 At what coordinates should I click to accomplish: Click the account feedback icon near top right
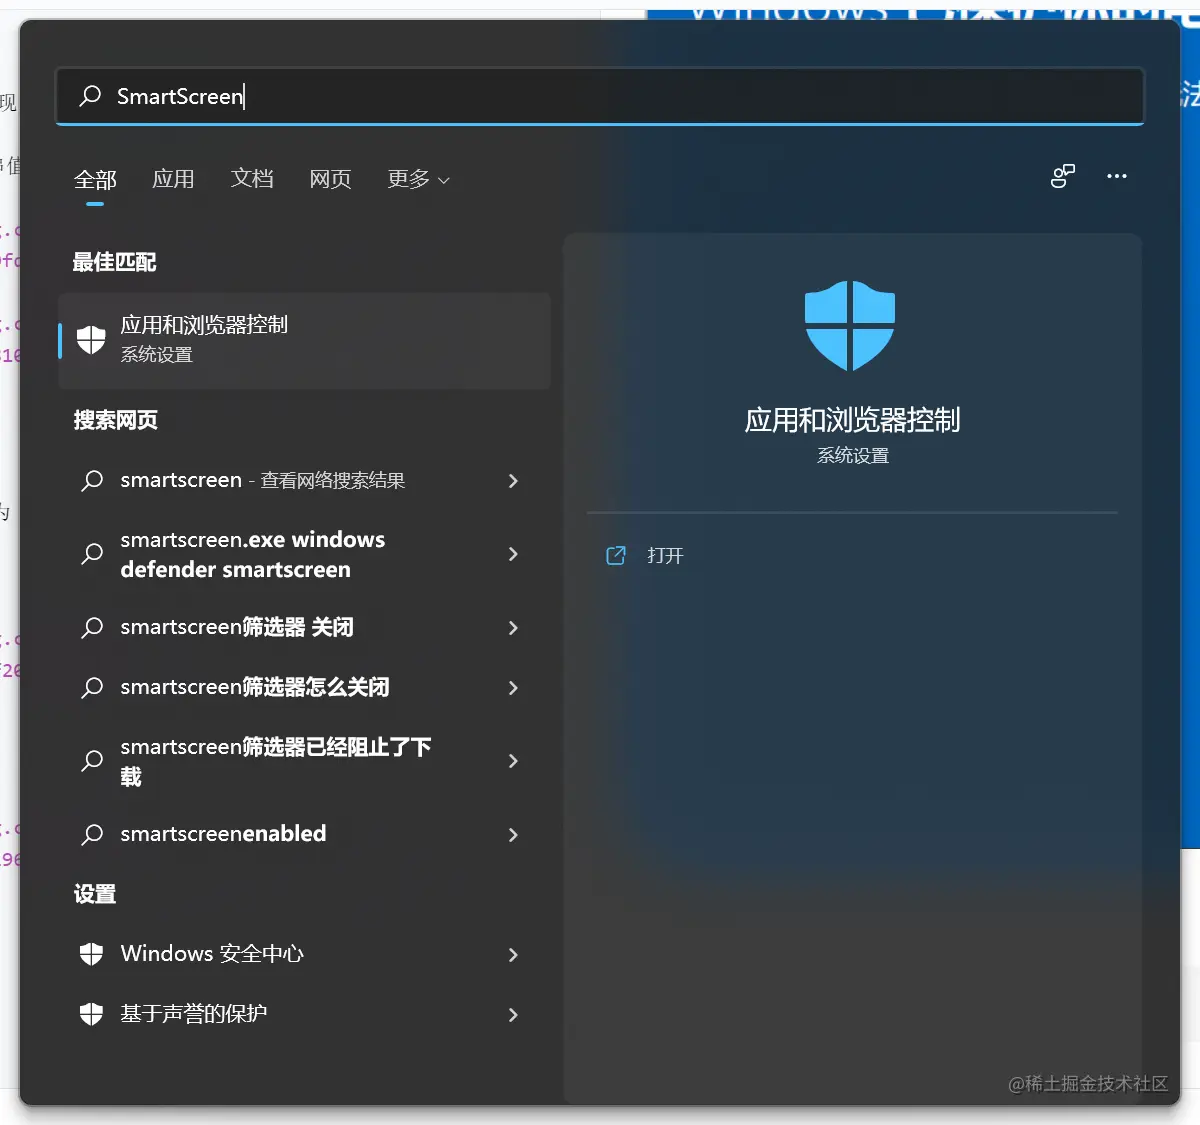(x=1062, y=176)
